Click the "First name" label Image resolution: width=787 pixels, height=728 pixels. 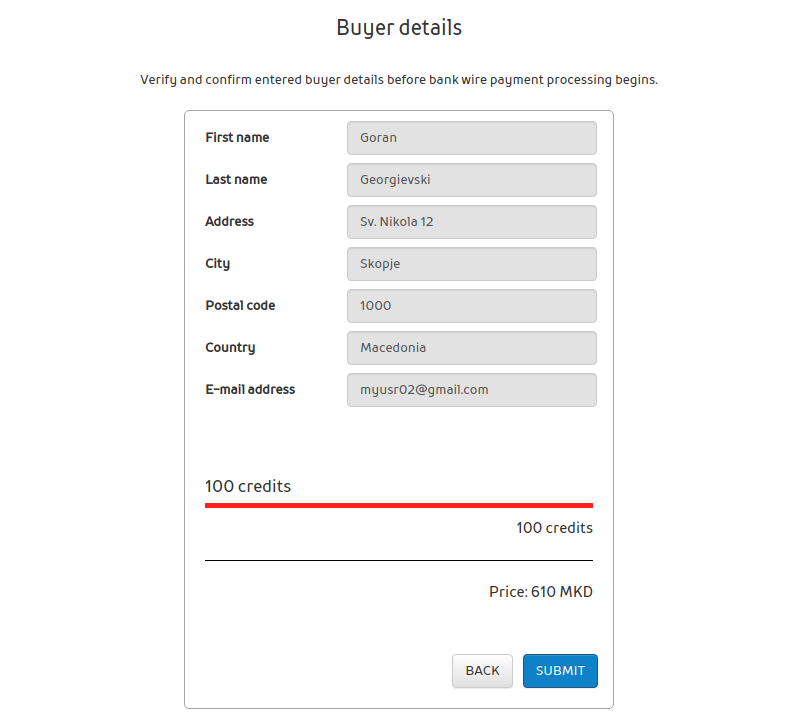(237, 138)
